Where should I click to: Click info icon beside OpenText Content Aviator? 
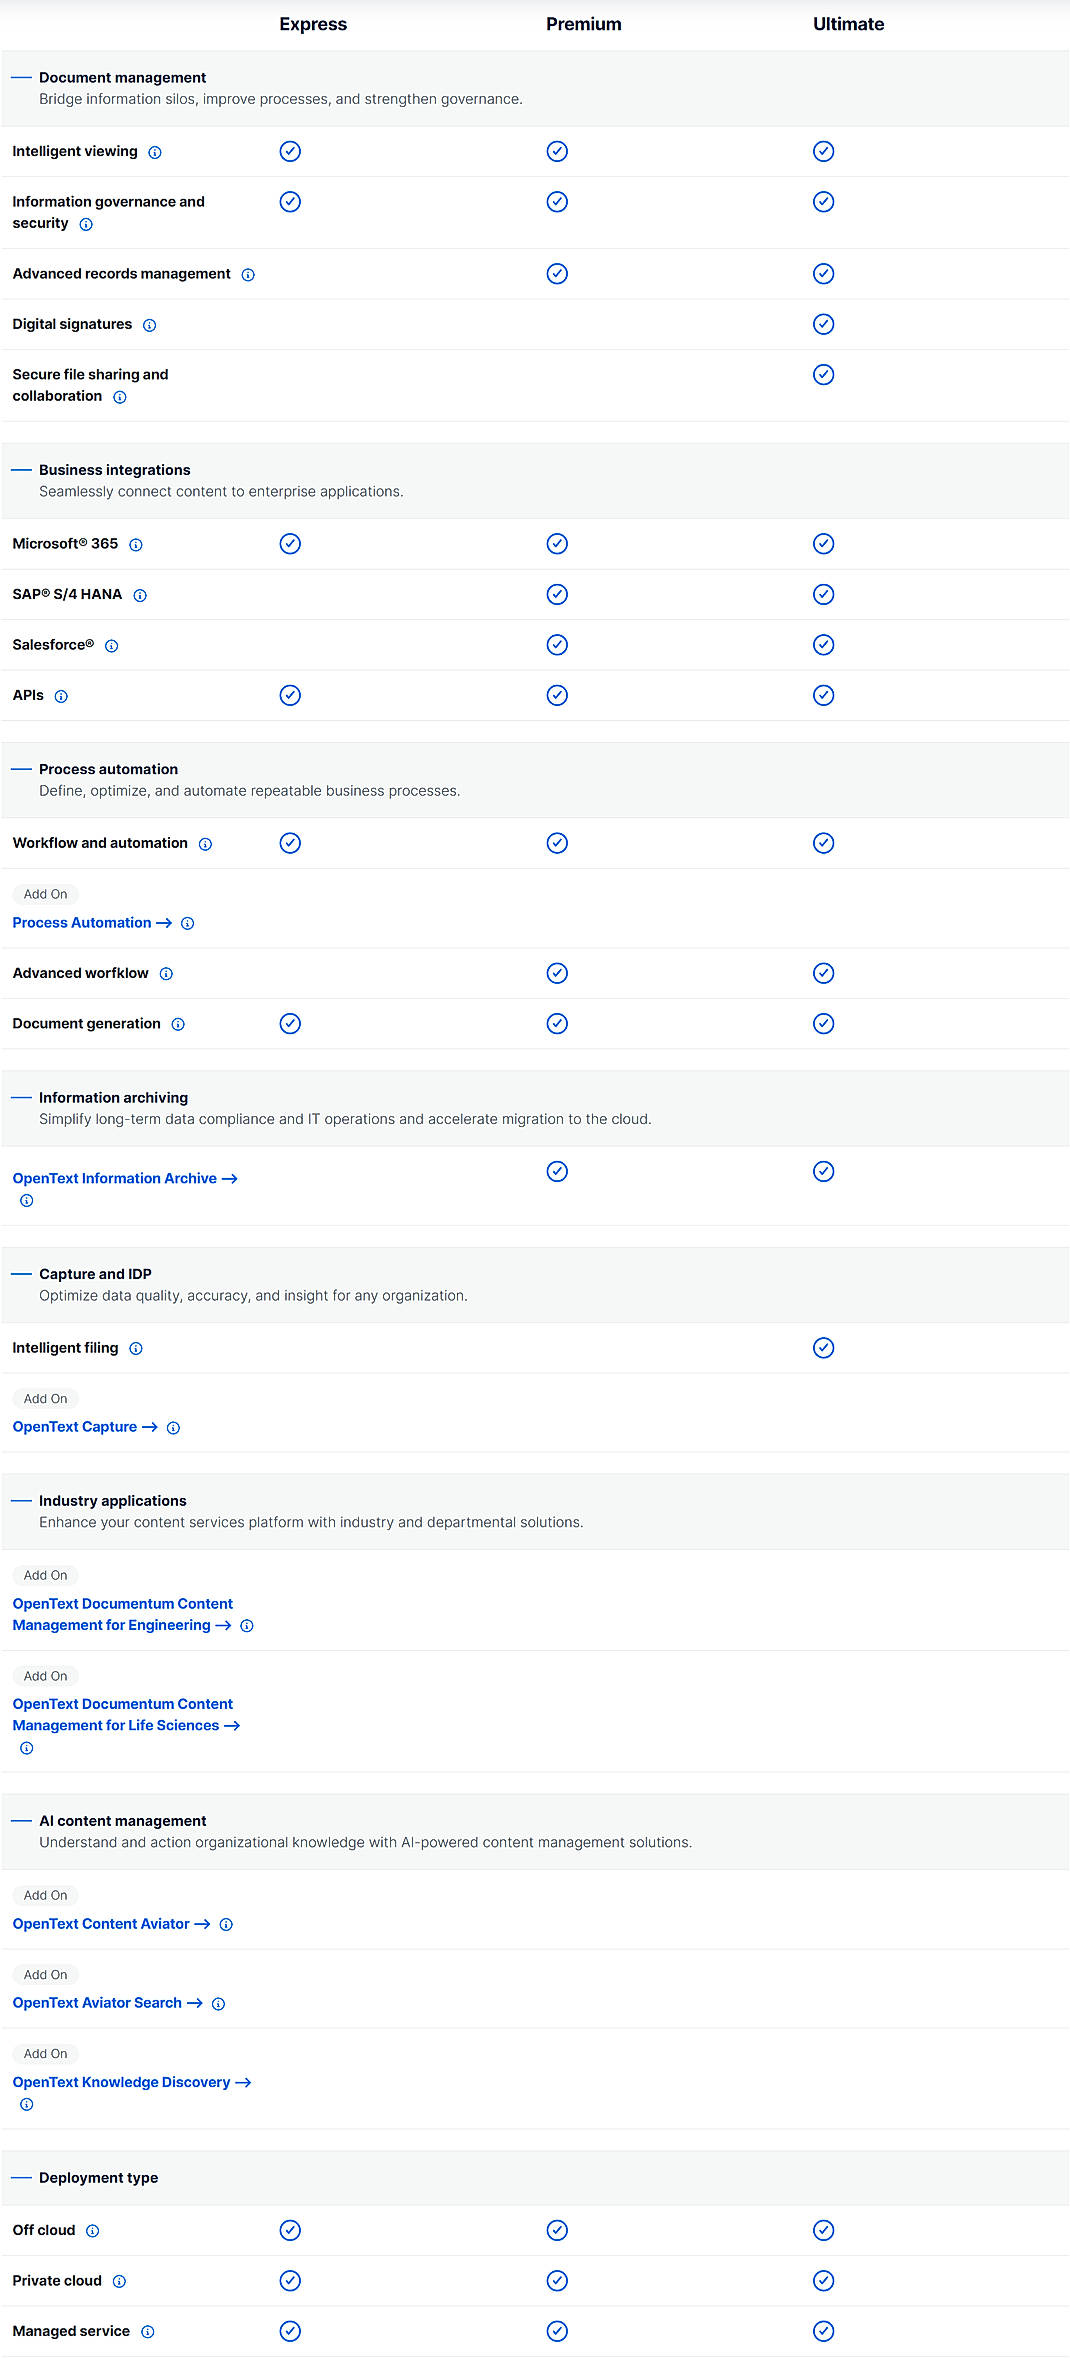click(226, 1925)
